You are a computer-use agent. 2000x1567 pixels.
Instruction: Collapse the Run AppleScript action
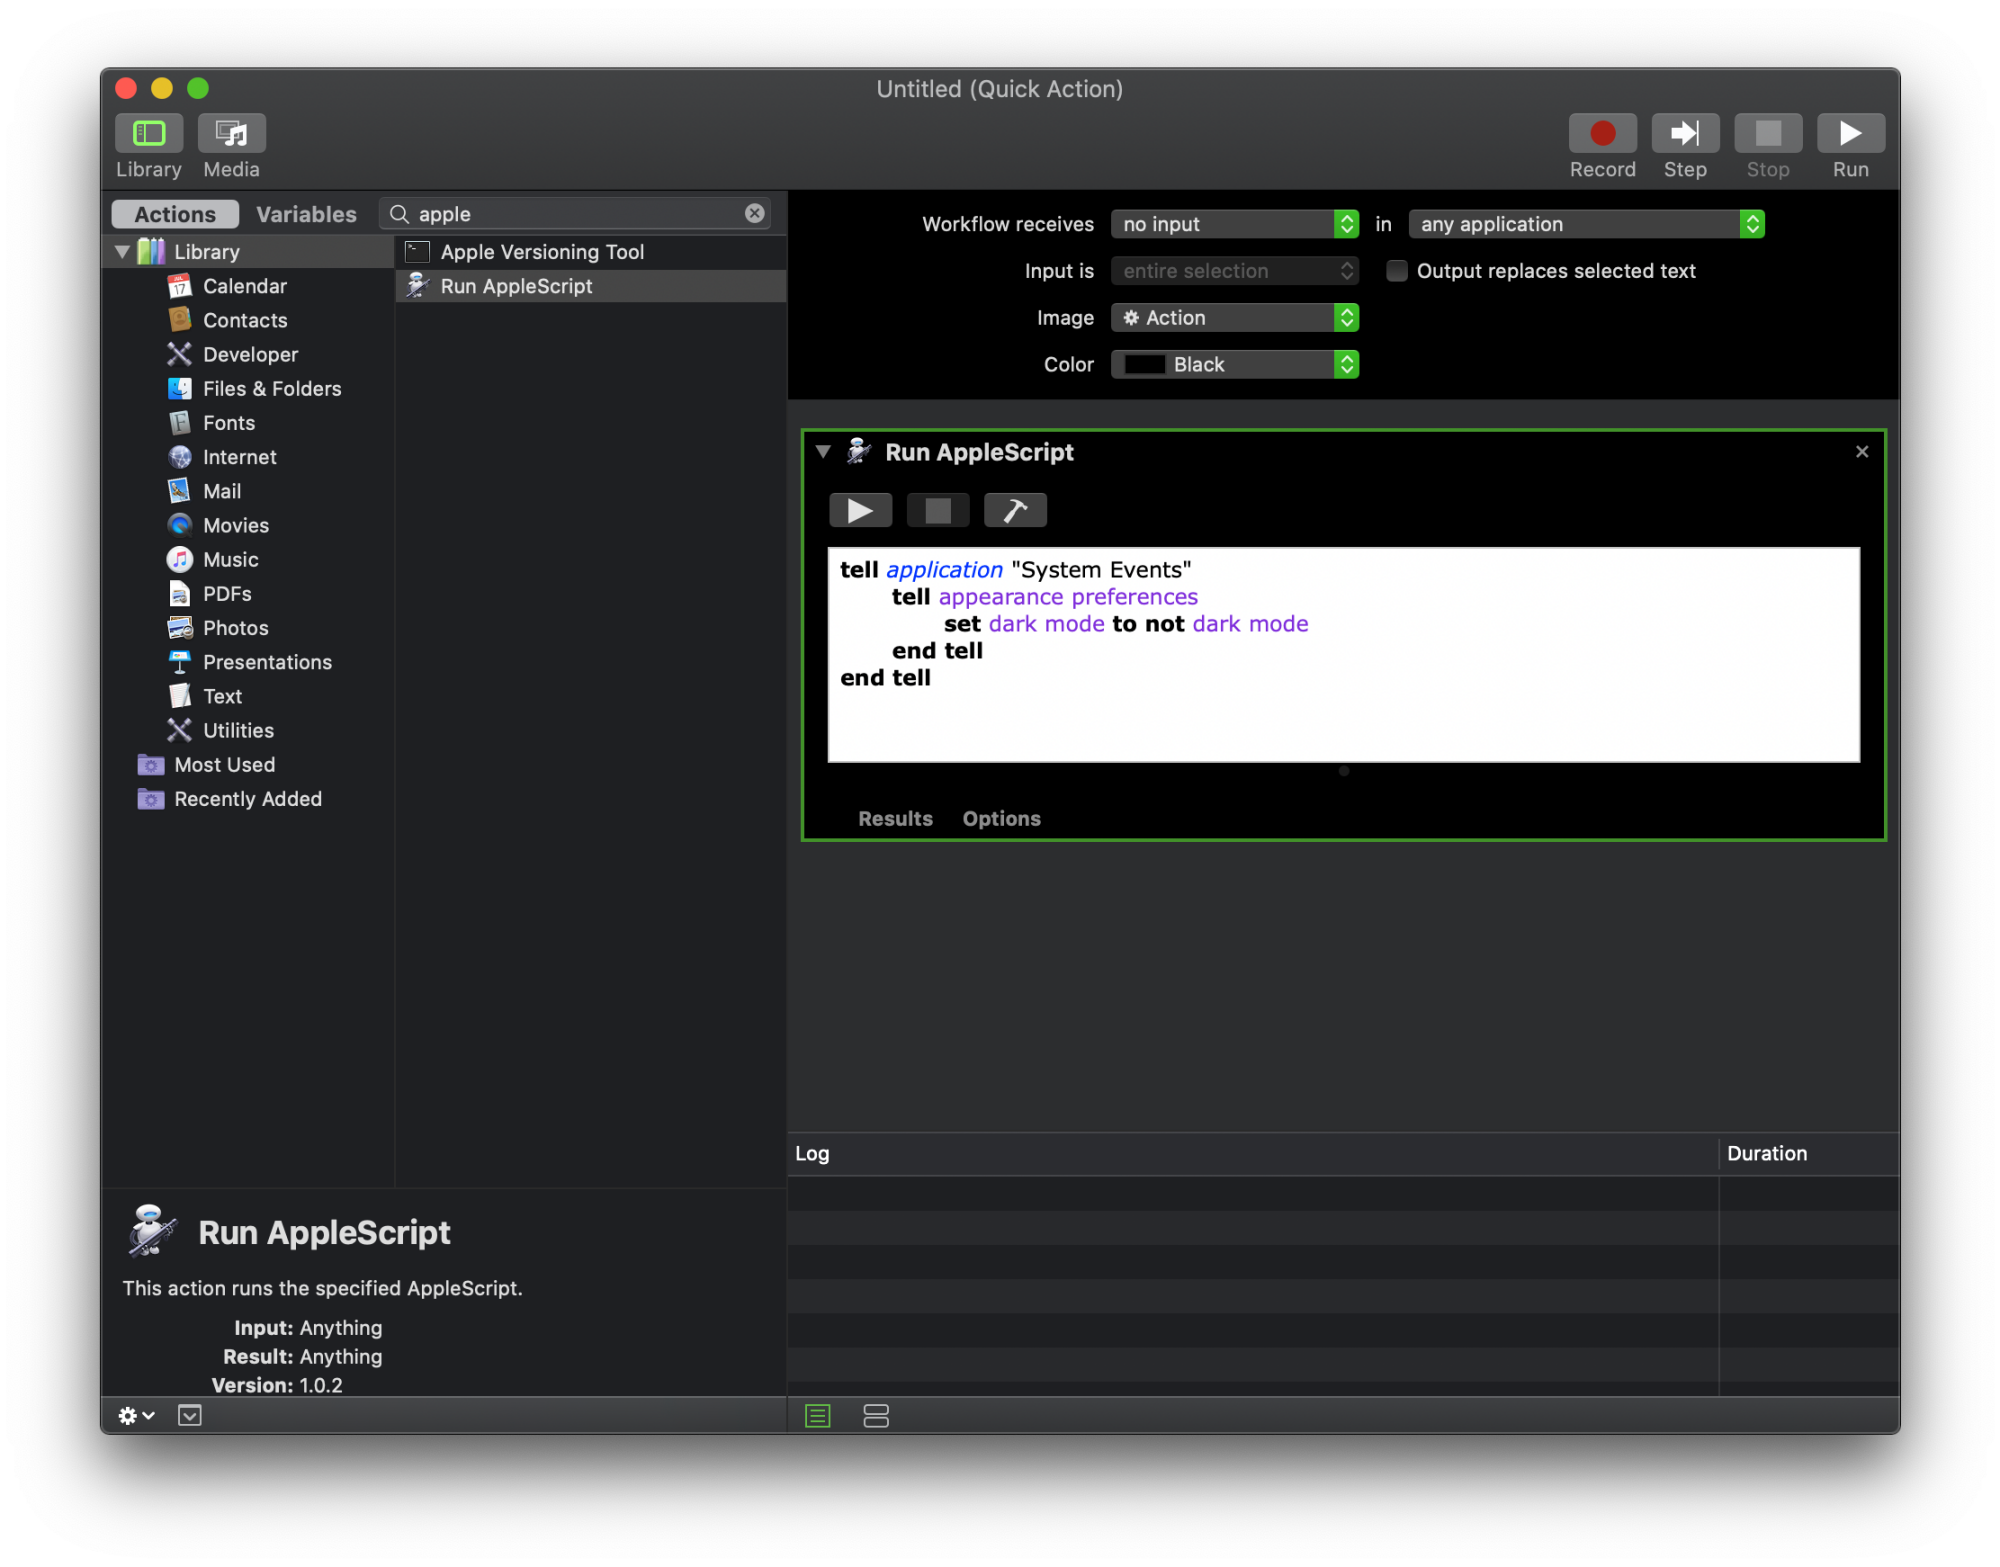point(823,452)
